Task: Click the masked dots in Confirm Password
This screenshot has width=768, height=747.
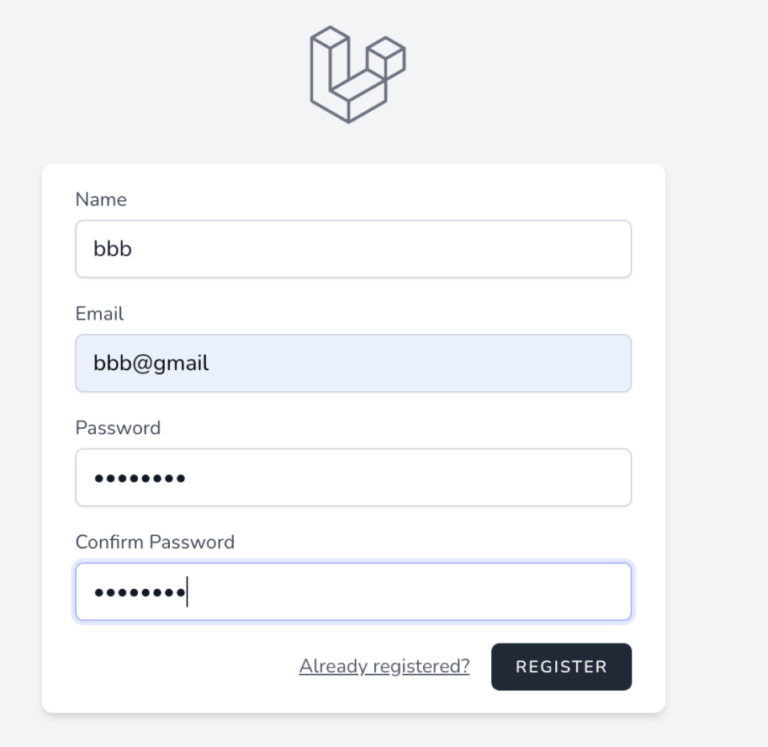Action: [x=139, y=592]
